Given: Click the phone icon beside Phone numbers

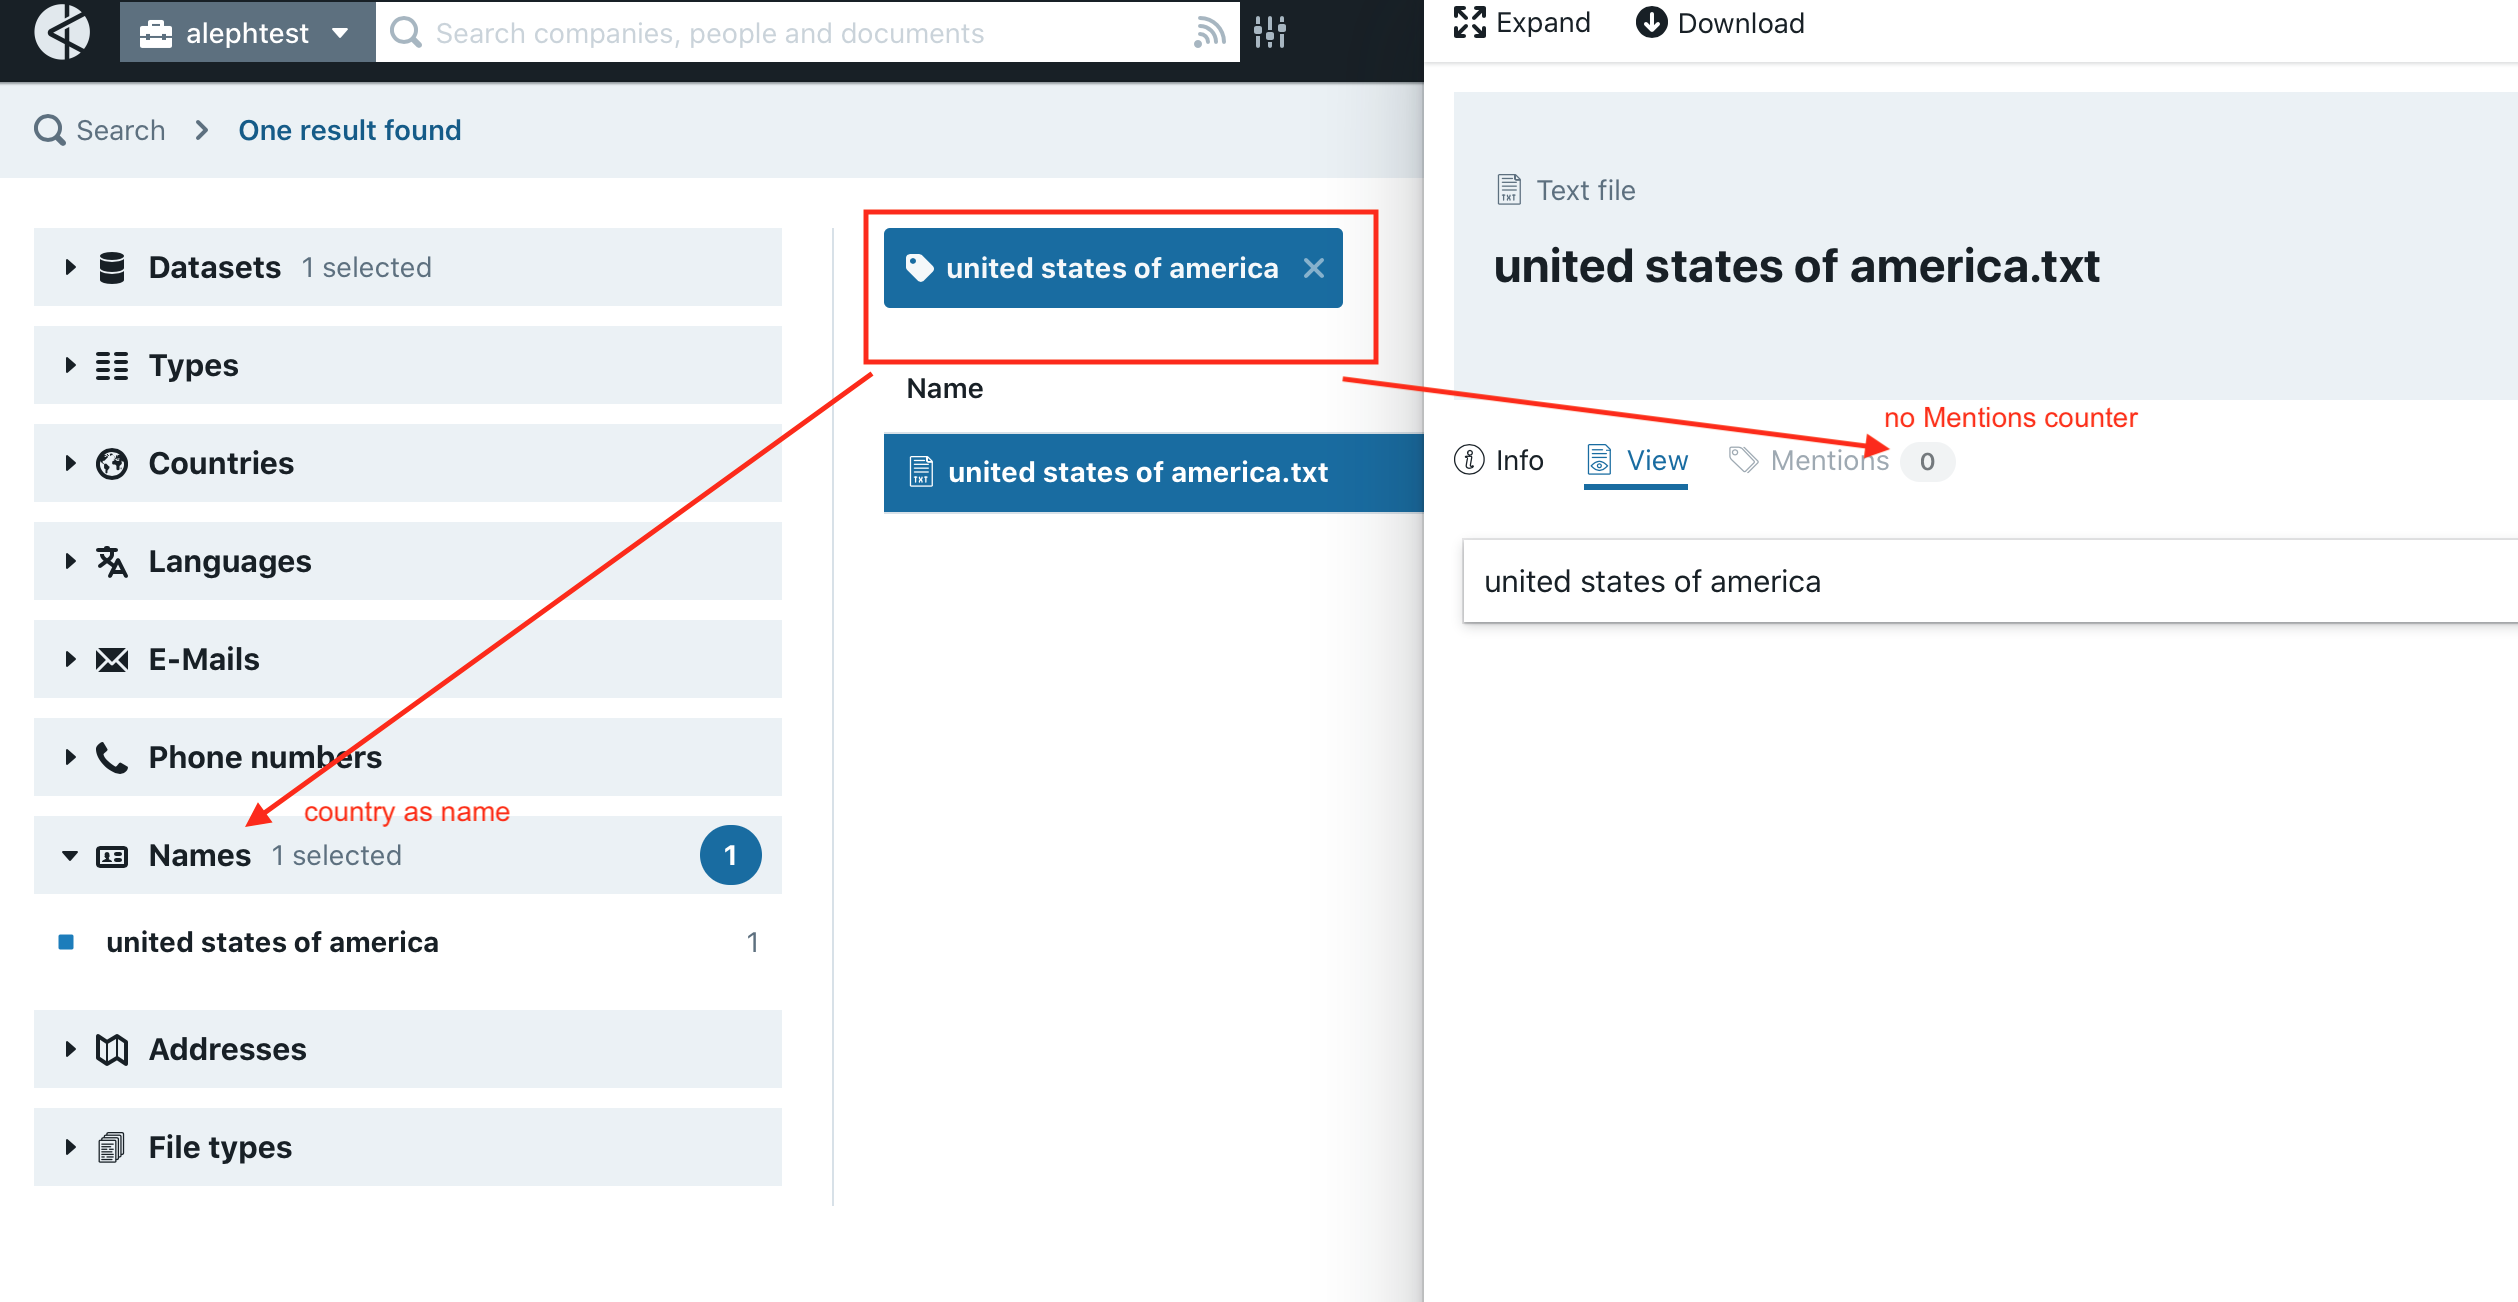Looking at the screenshot, I should pyautogui.click(x=112, y=757).
